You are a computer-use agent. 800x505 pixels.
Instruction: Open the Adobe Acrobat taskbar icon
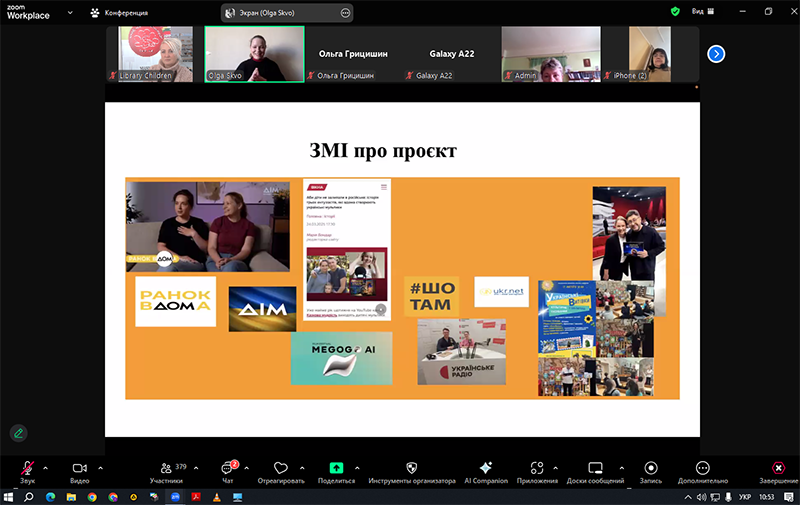[196, 497]
